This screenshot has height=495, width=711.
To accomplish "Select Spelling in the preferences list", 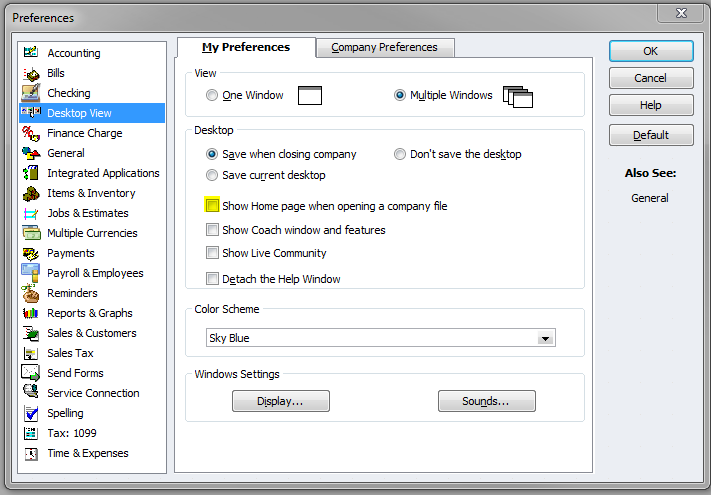I will pyautogui.click(x=92, y=413).
